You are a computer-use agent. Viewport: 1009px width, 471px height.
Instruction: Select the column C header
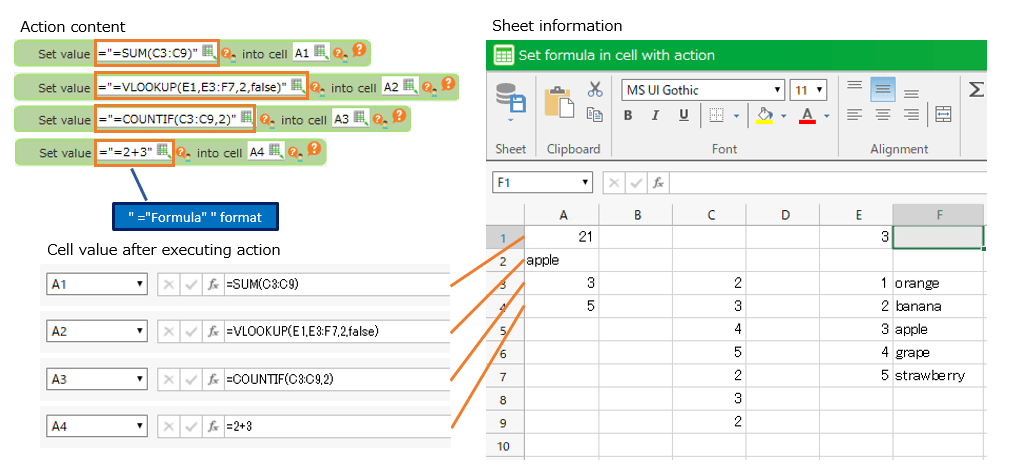(x=709, y=214)
